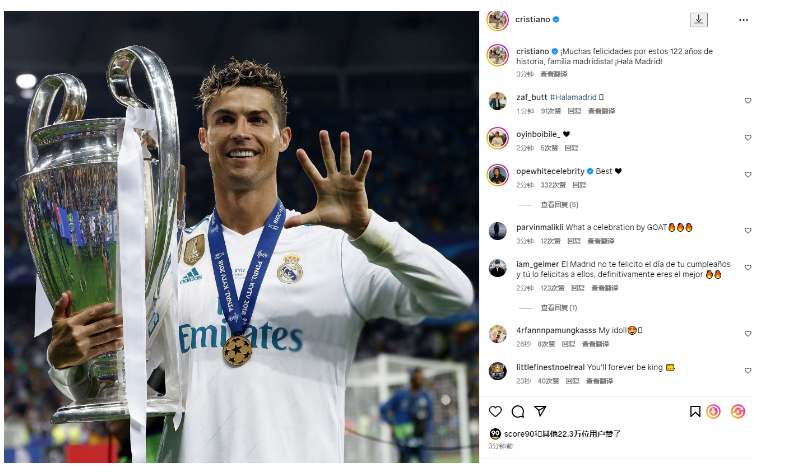Open parvinmalikli's profile avatar
This screenshot has height=472, width=785.
pyautogui.click(x=498, y=231)
